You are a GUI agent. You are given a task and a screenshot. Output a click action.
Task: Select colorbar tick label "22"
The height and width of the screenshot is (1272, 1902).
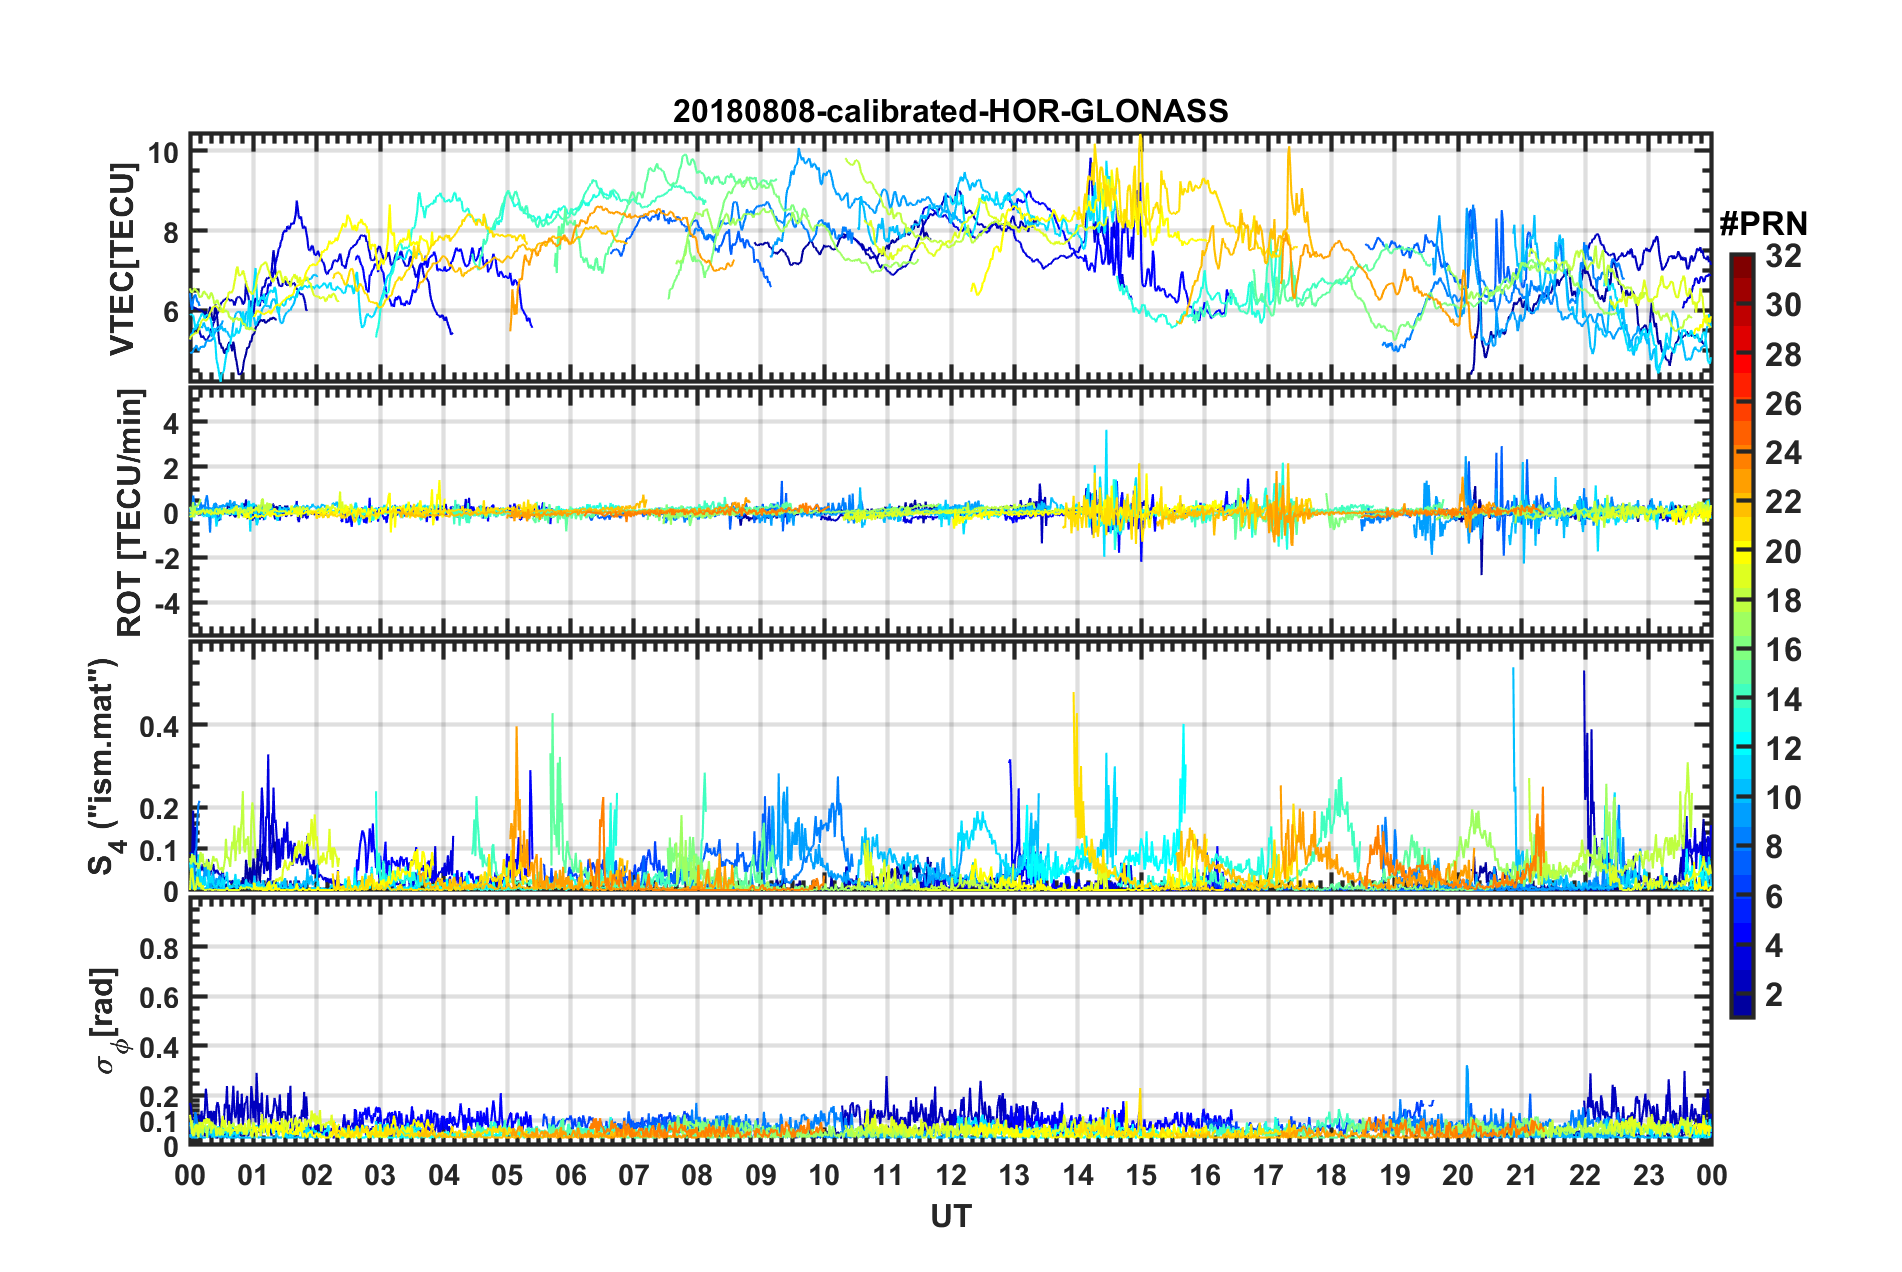(x=1783, y=502)
